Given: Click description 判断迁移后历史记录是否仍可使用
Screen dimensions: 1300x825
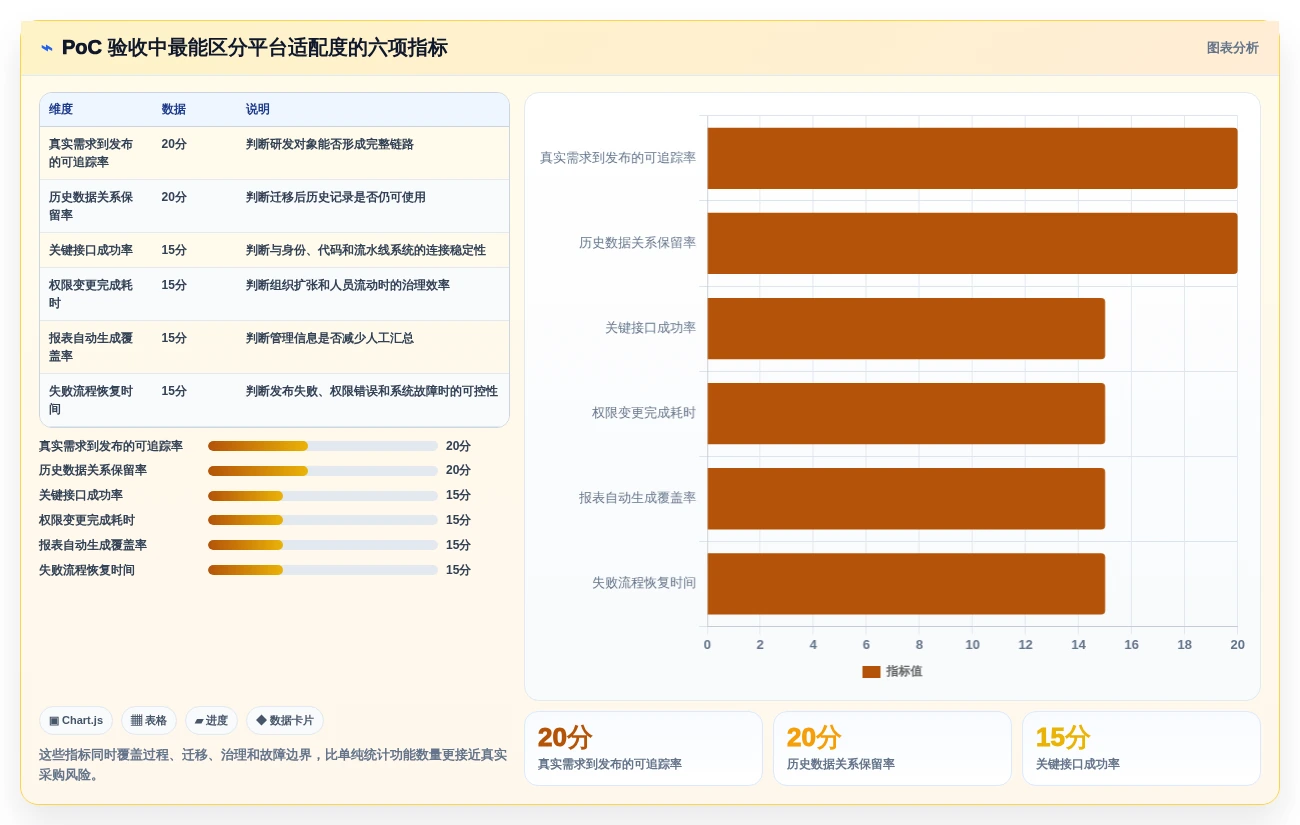Looking at the screenshot, I should [x=336, y=197].
